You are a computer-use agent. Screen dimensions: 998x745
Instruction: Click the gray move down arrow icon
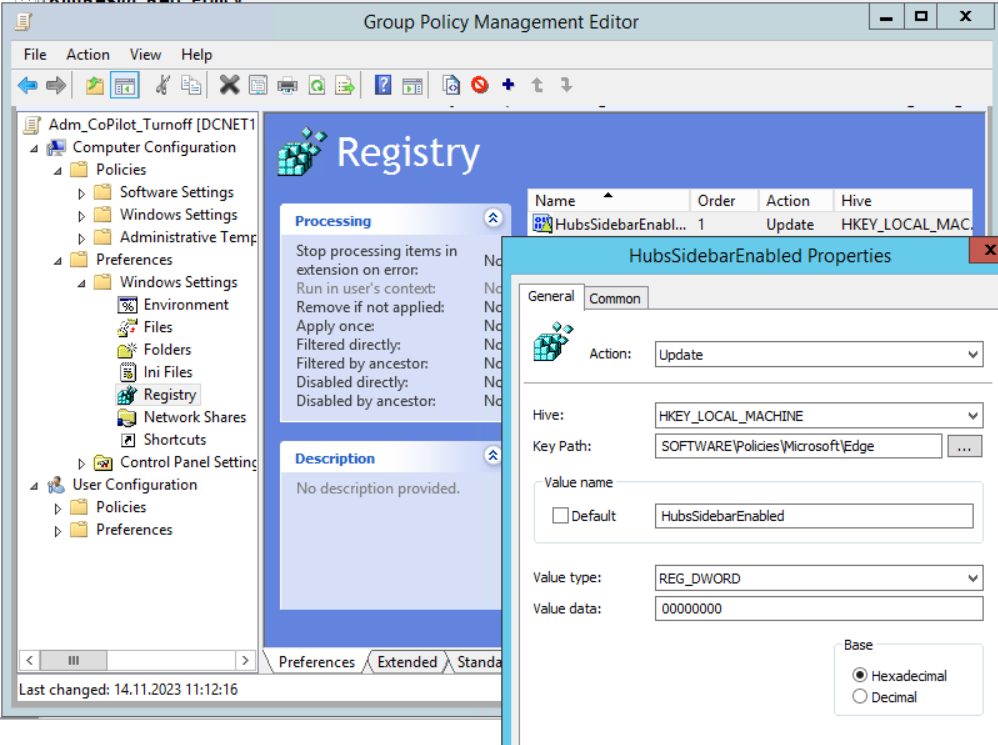pos(566,85)
